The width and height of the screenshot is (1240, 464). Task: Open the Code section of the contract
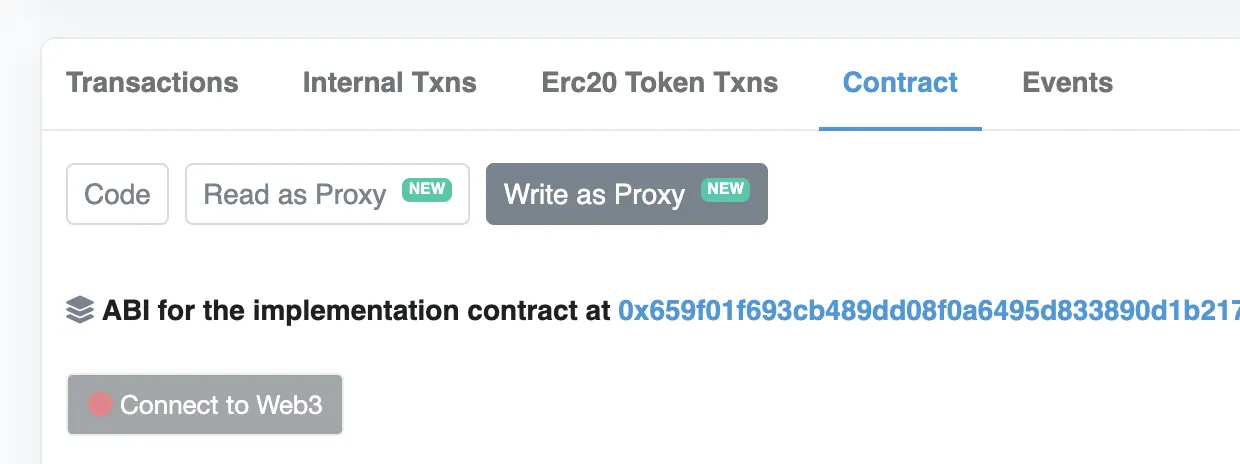point(117,194)
